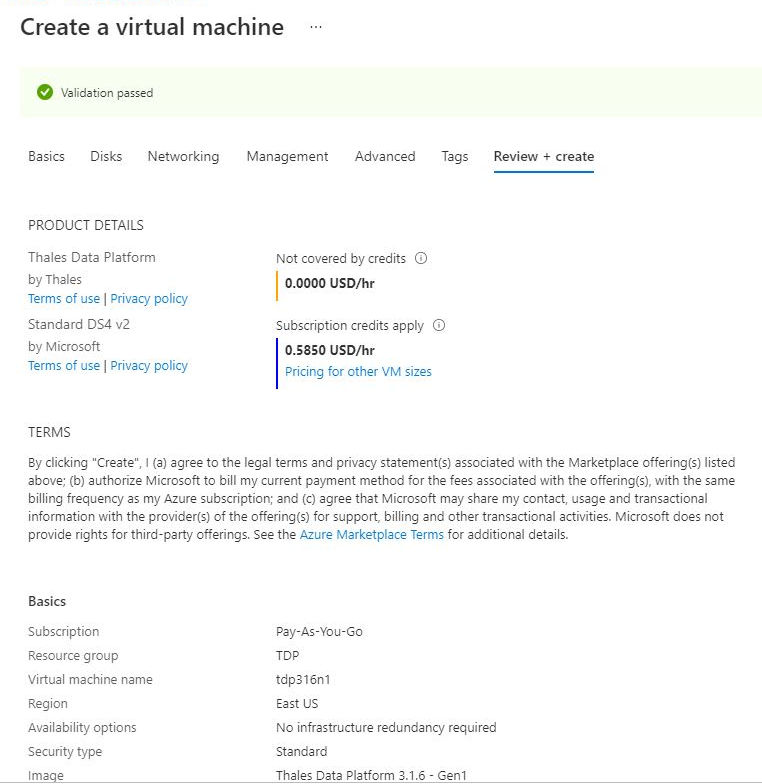This screenshot has width=762, height=784.
Task: Click the green Validation passed checkmark icon
Action: 45,92
